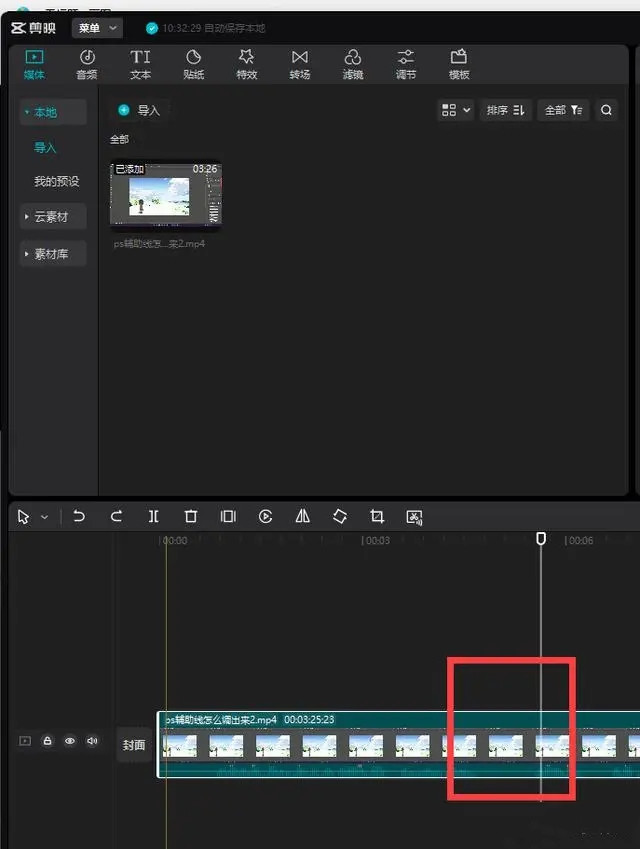Screen dimensions: 640x849
Task: Delete the selected clip with trash icon
Action: tap(191, 517)
